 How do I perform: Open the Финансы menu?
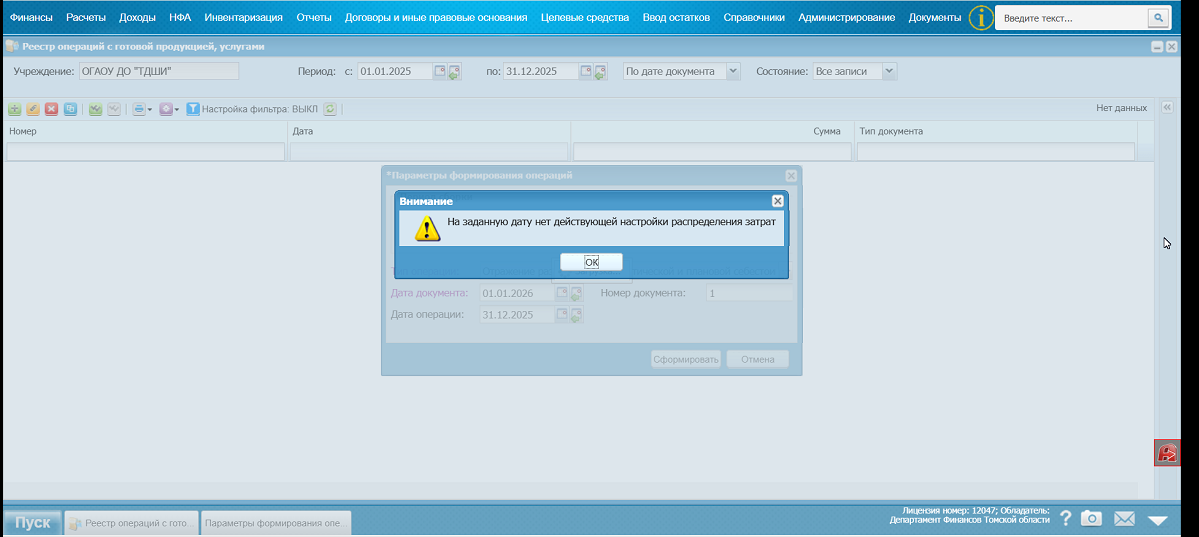pos(31,17)
